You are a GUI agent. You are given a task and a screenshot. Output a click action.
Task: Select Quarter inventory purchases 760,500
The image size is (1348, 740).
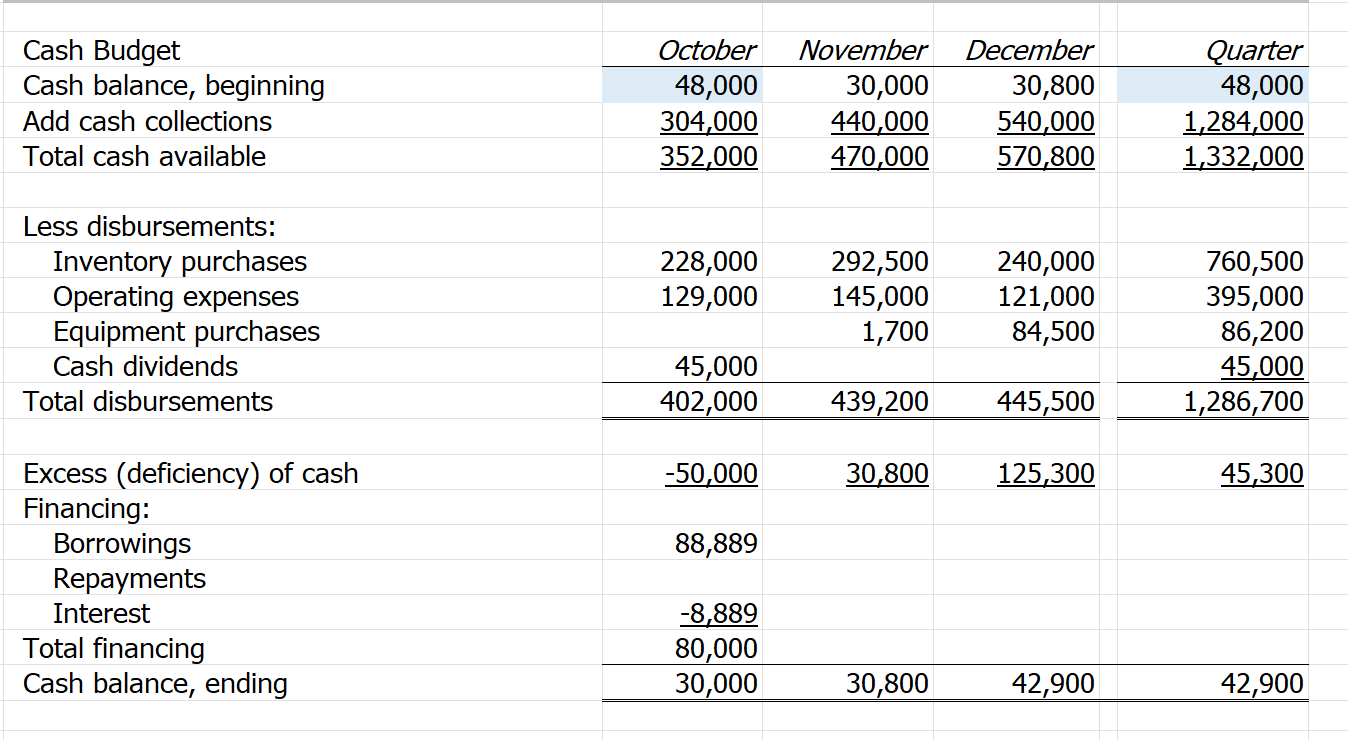pyautogui.click(x=1255, y=261)
